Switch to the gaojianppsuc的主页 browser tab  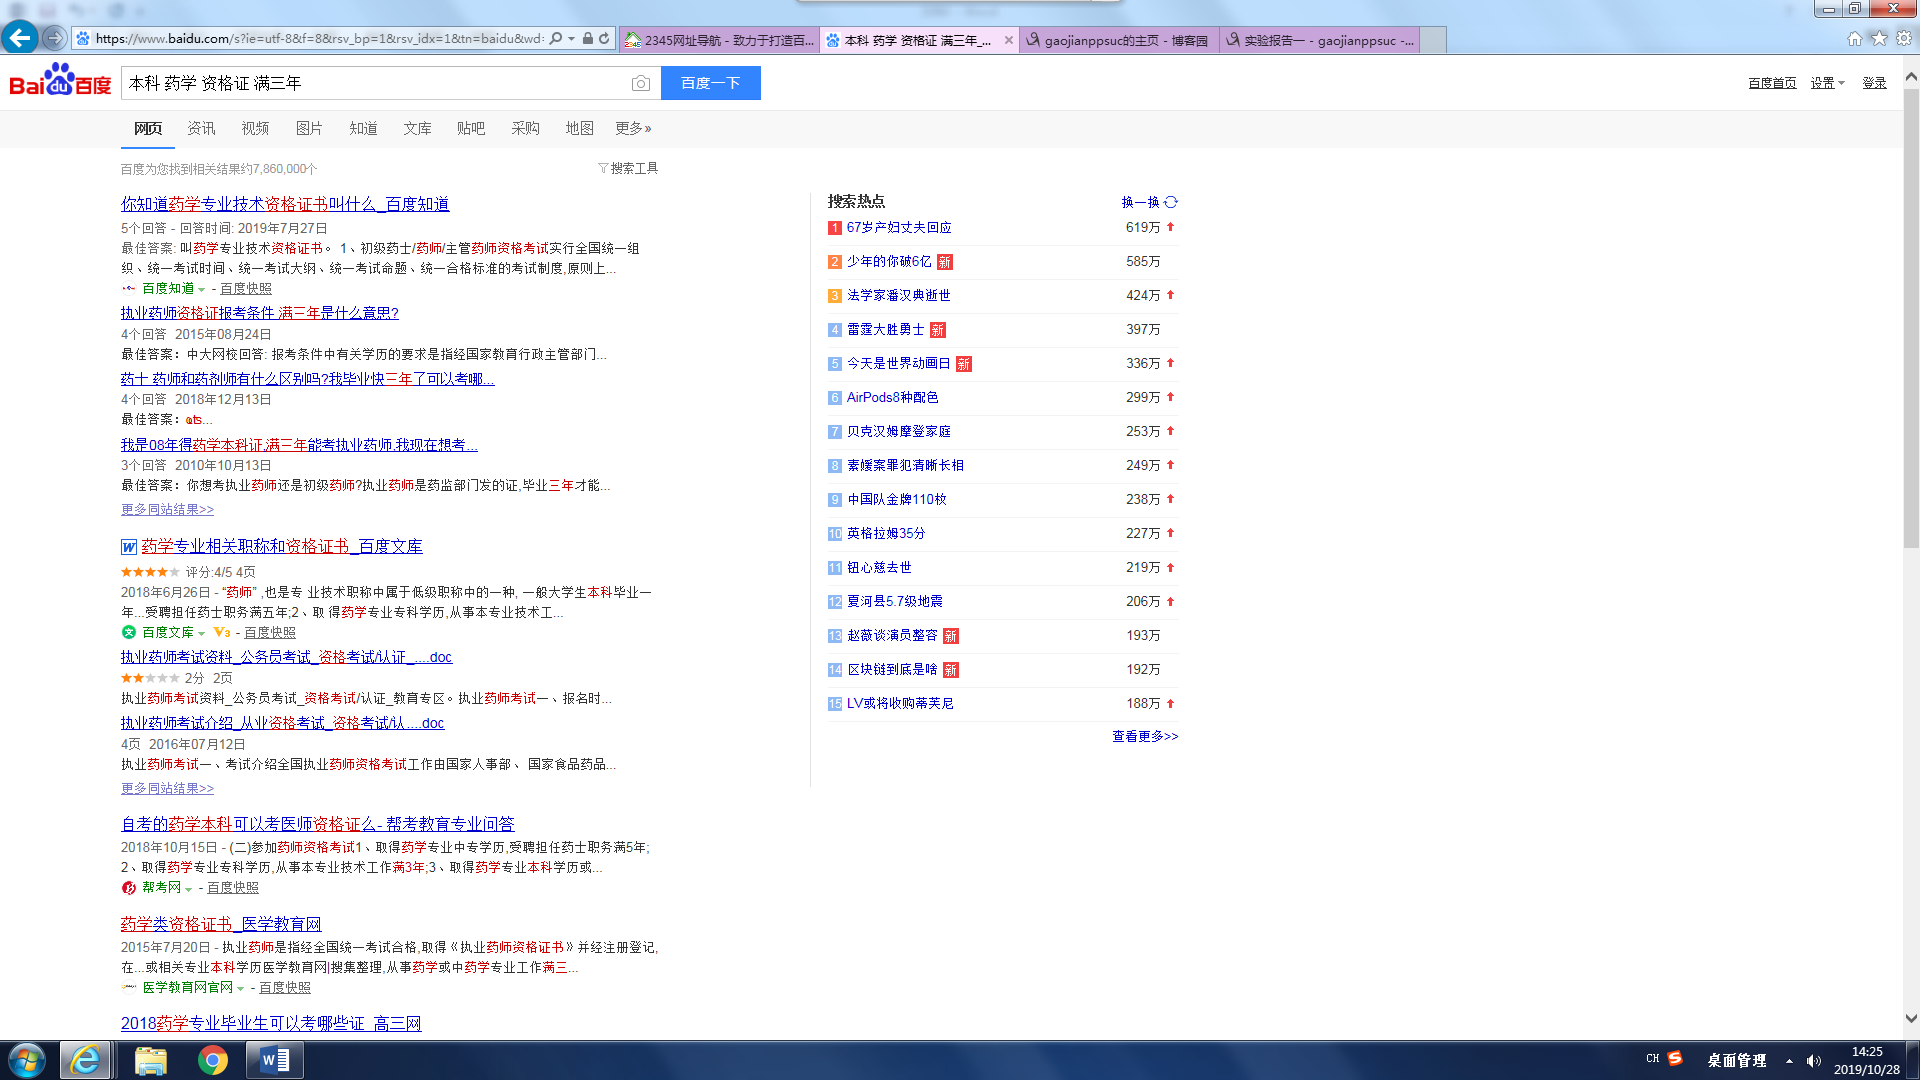pos(1118,41)
